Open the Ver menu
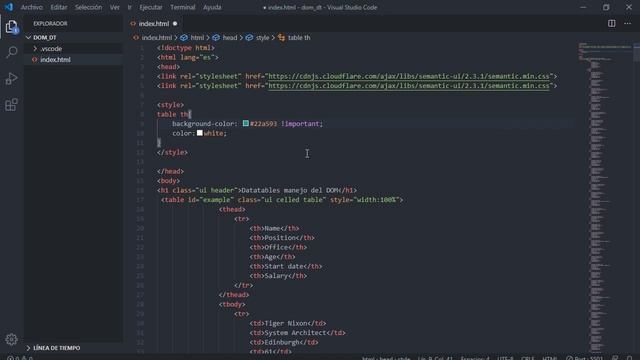This screenshot has height=360, width=640. [x=115, y=7]
